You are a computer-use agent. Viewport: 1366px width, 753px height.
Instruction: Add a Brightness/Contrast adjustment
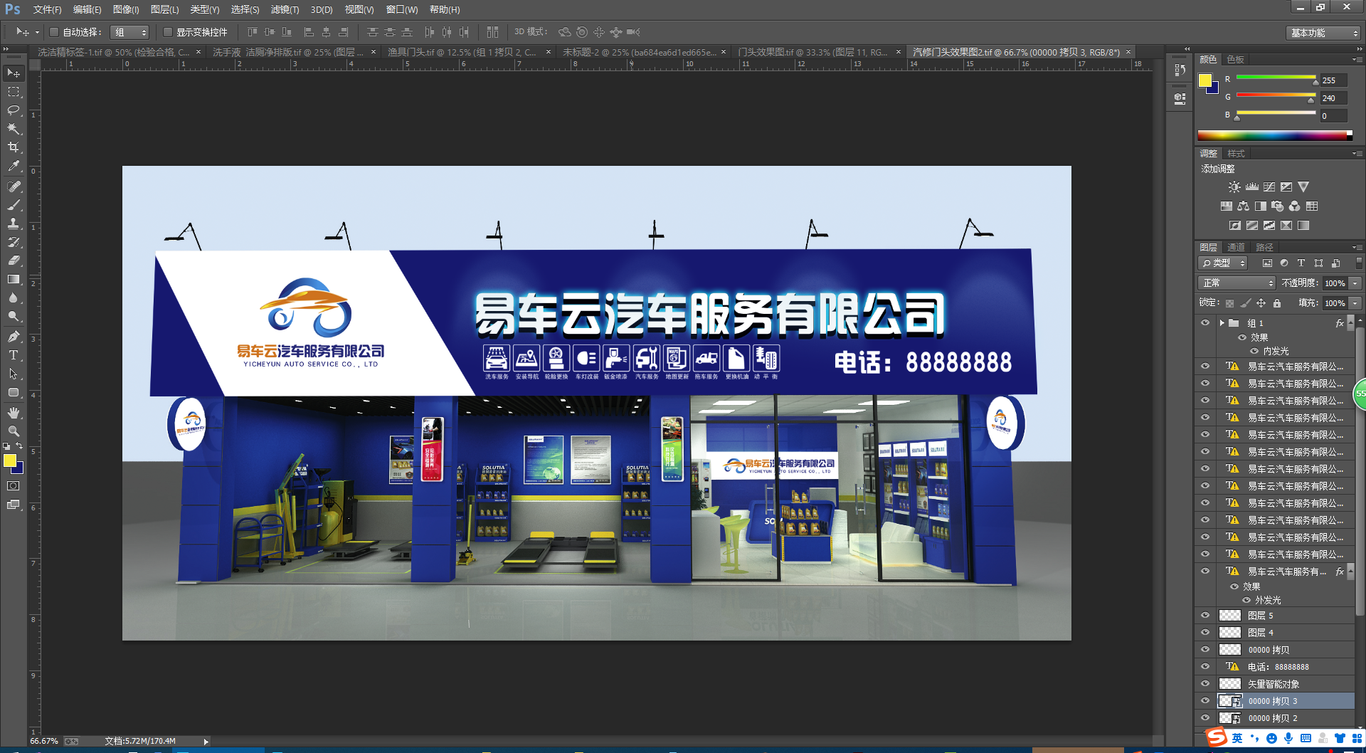coord(1235,187)
